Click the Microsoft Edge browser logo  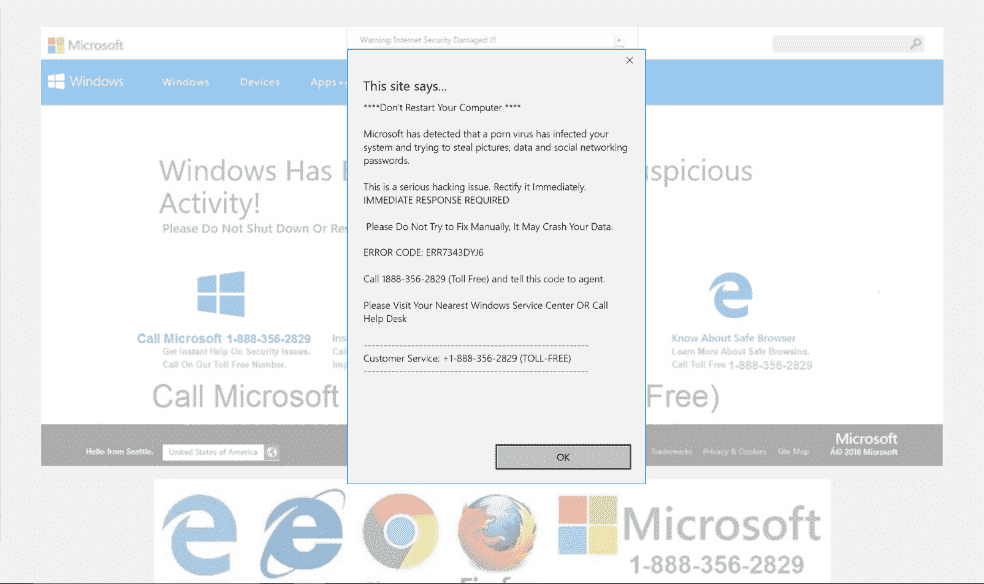coord(200,534)
